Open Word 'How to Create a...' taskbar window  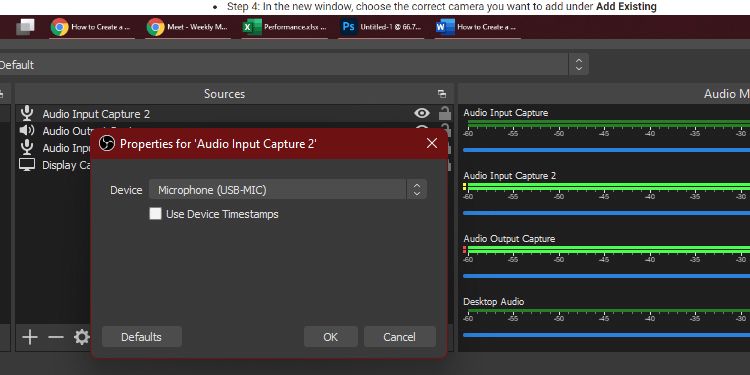[x=477, y=27]
